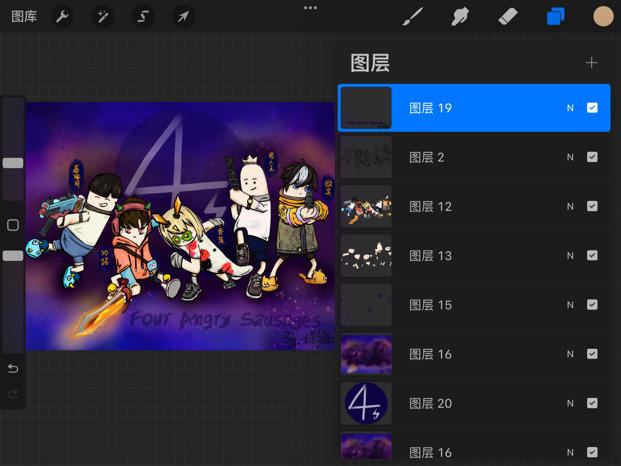Tap the undo arrow in sidebar
Viewport: 621px width, 466px height.
click(13, 369)
